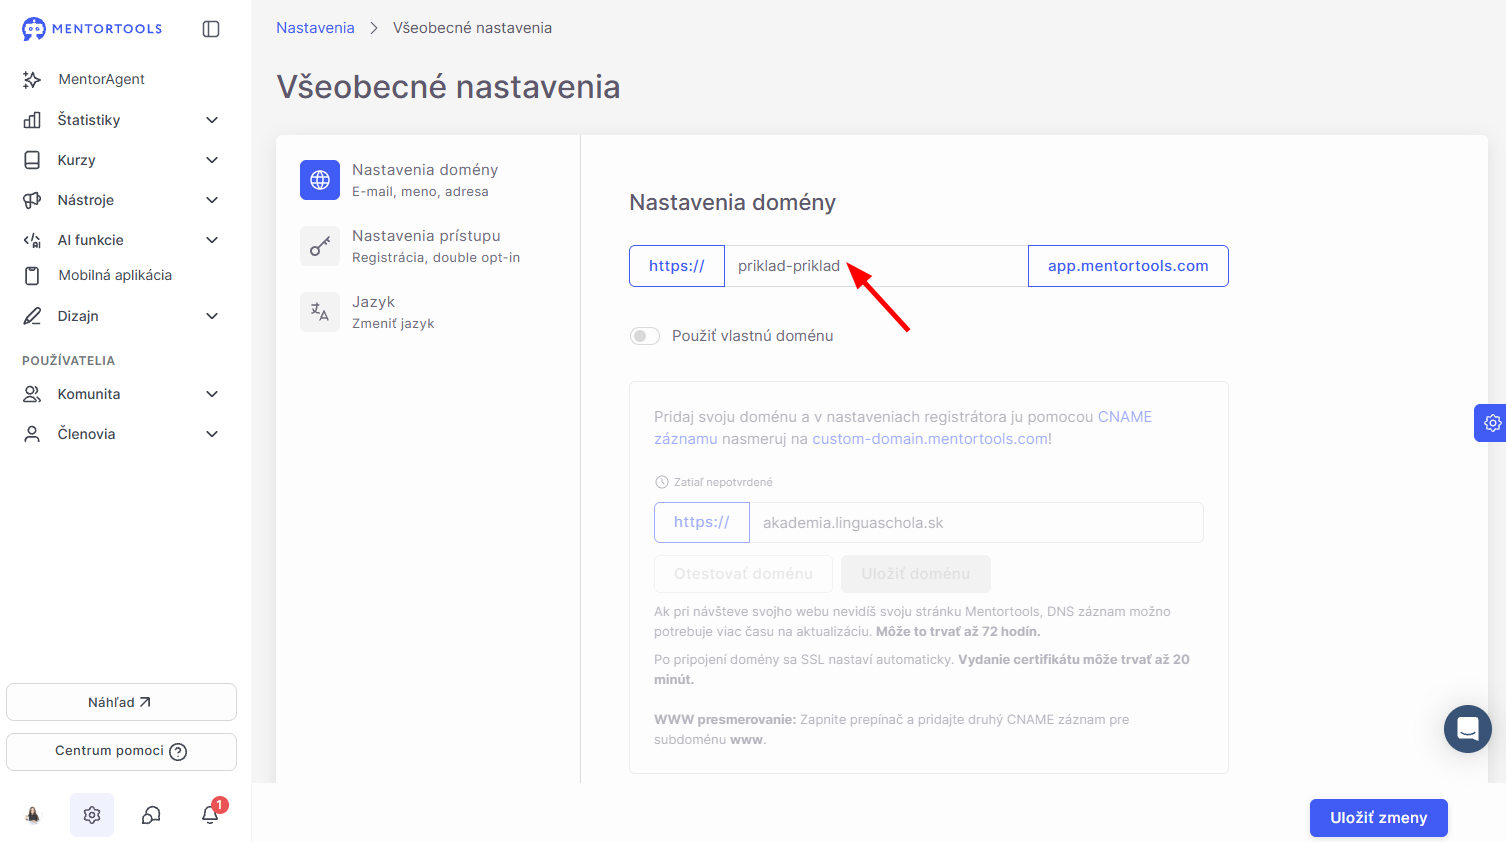The image size is (1506, 842).
Task: Switch to the Jazyk settings tab
Action: tap(428, 312)
